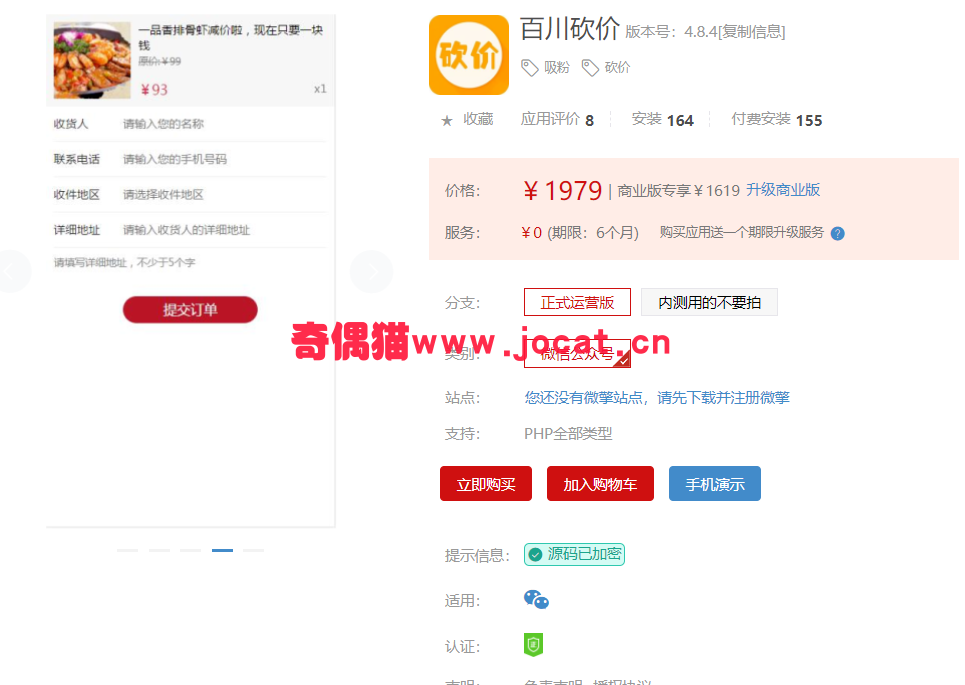Click the 手机演示 mobile demo button
965x685 pixels.
pos(715,484)
